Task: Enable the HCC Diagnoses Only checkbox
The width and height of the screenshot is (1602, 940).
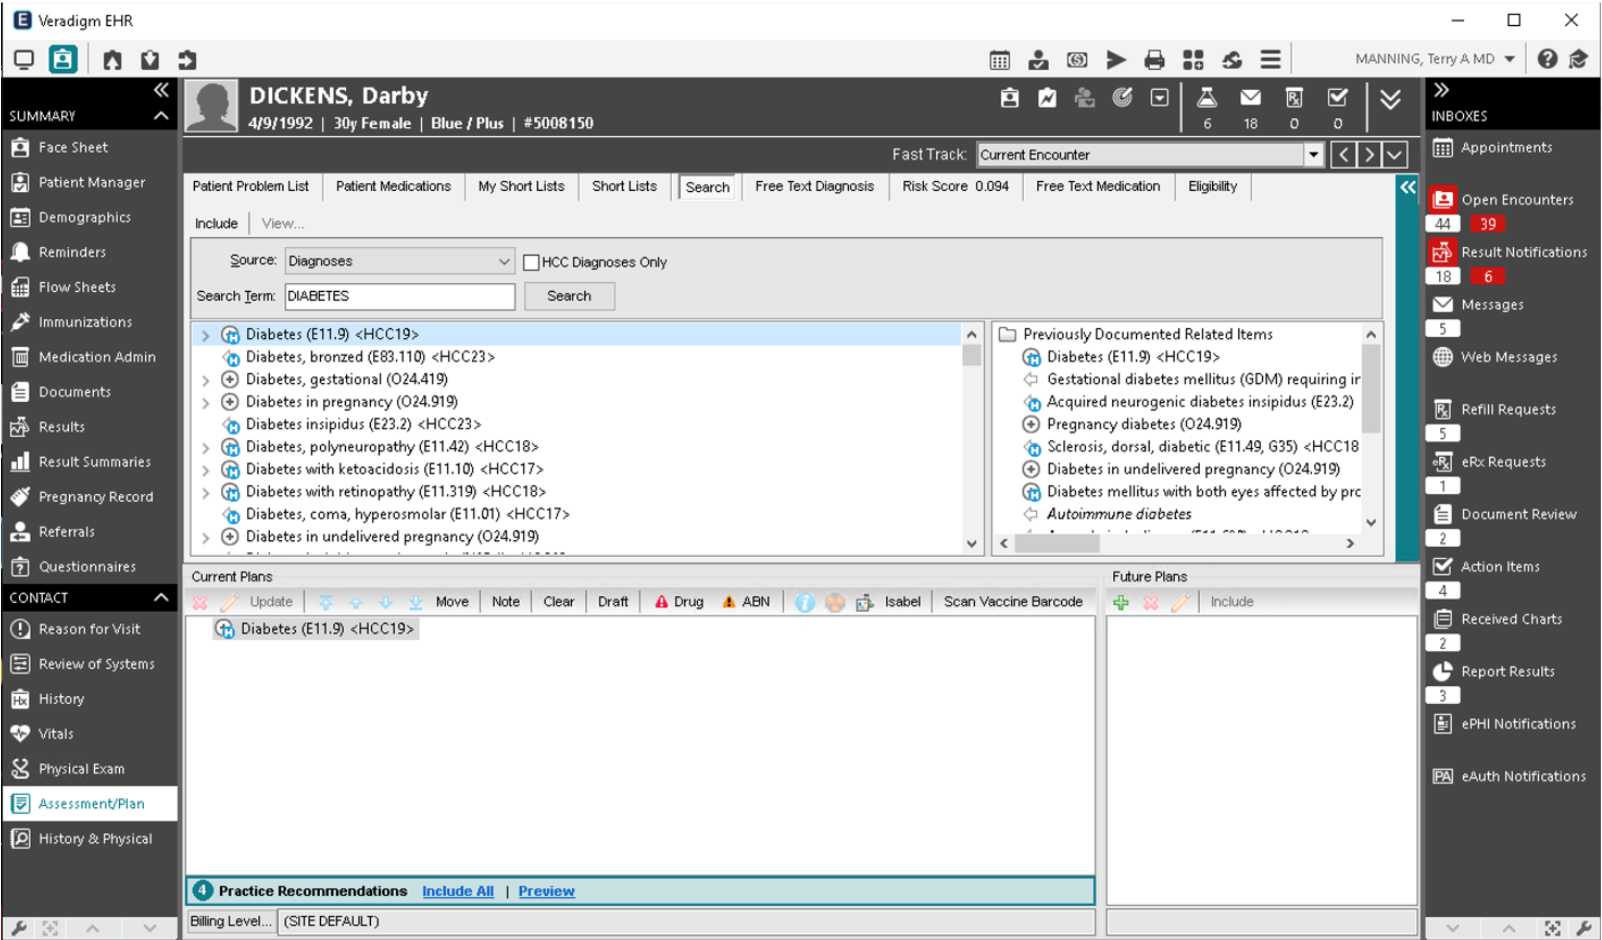Action: [531, 262]
